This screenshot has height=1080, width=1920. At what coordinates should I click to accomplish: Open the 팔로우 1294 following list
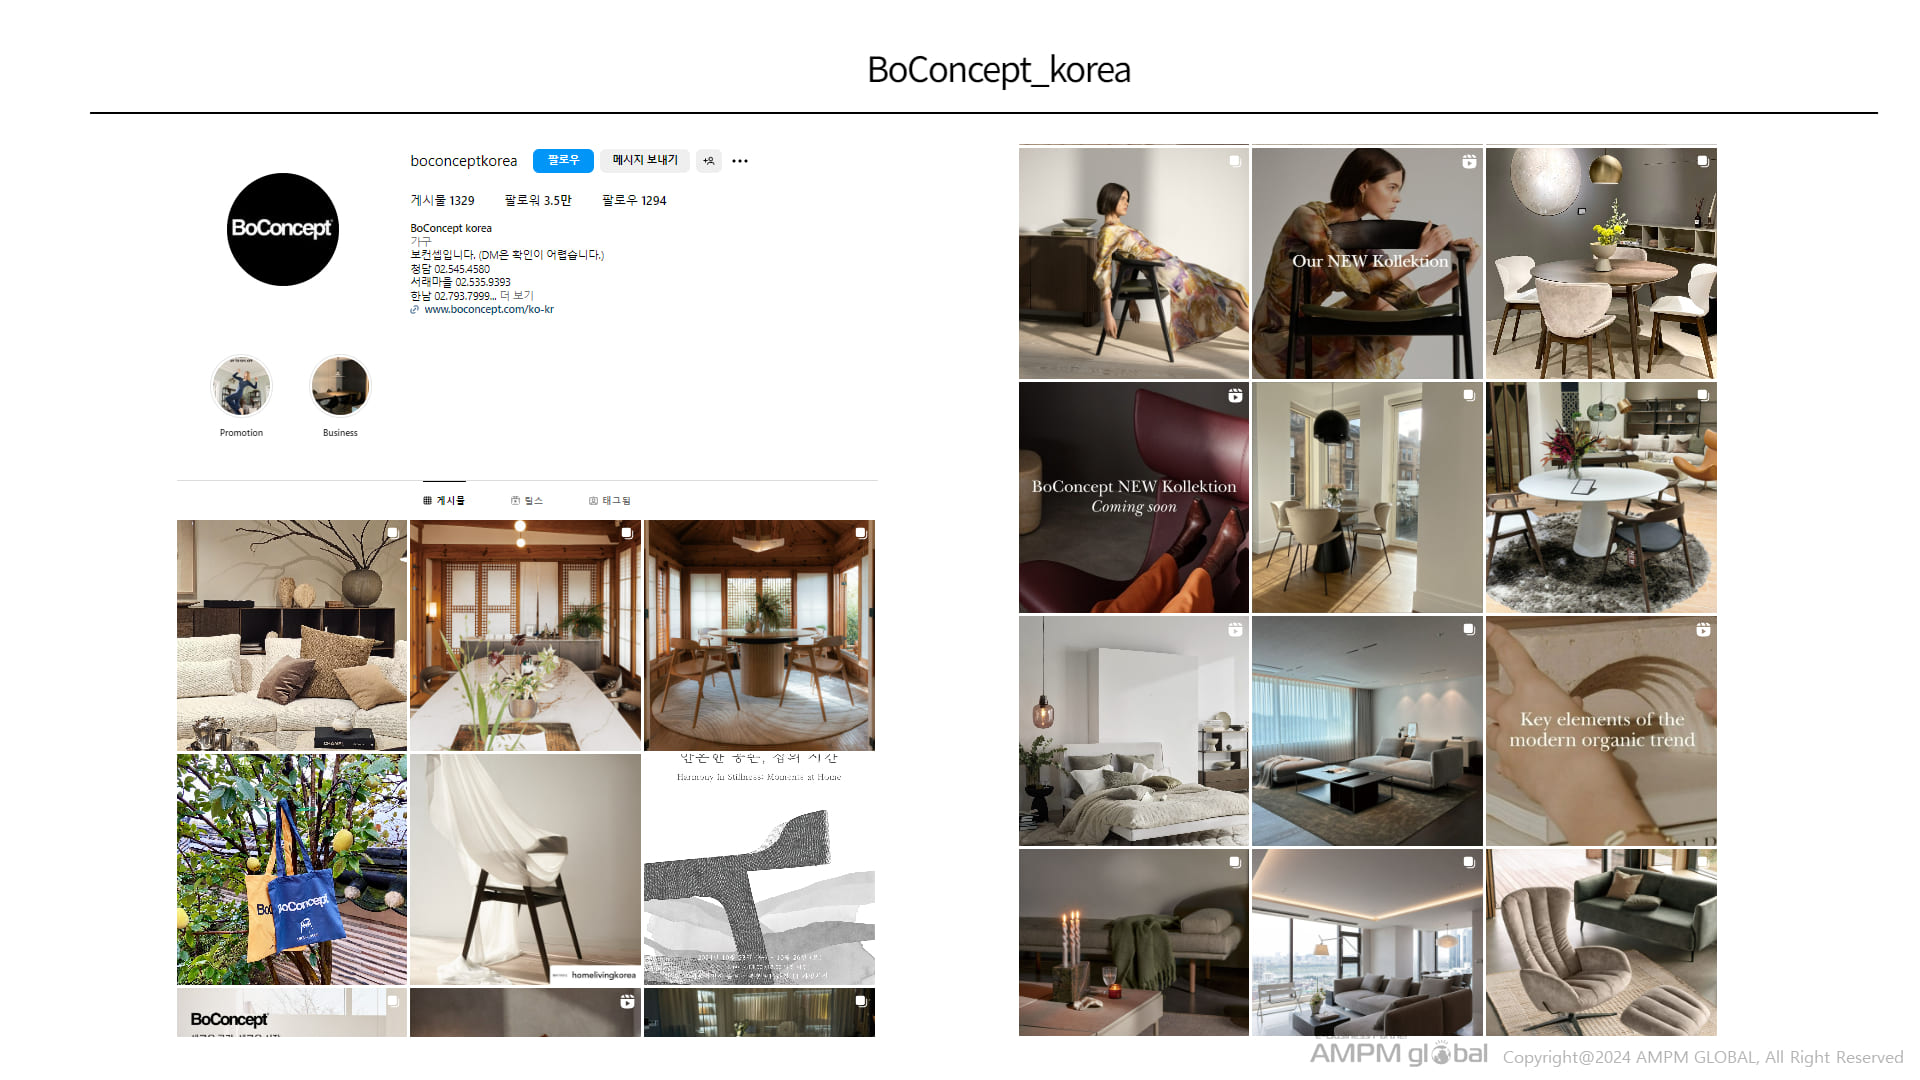[x=634, y=201]
